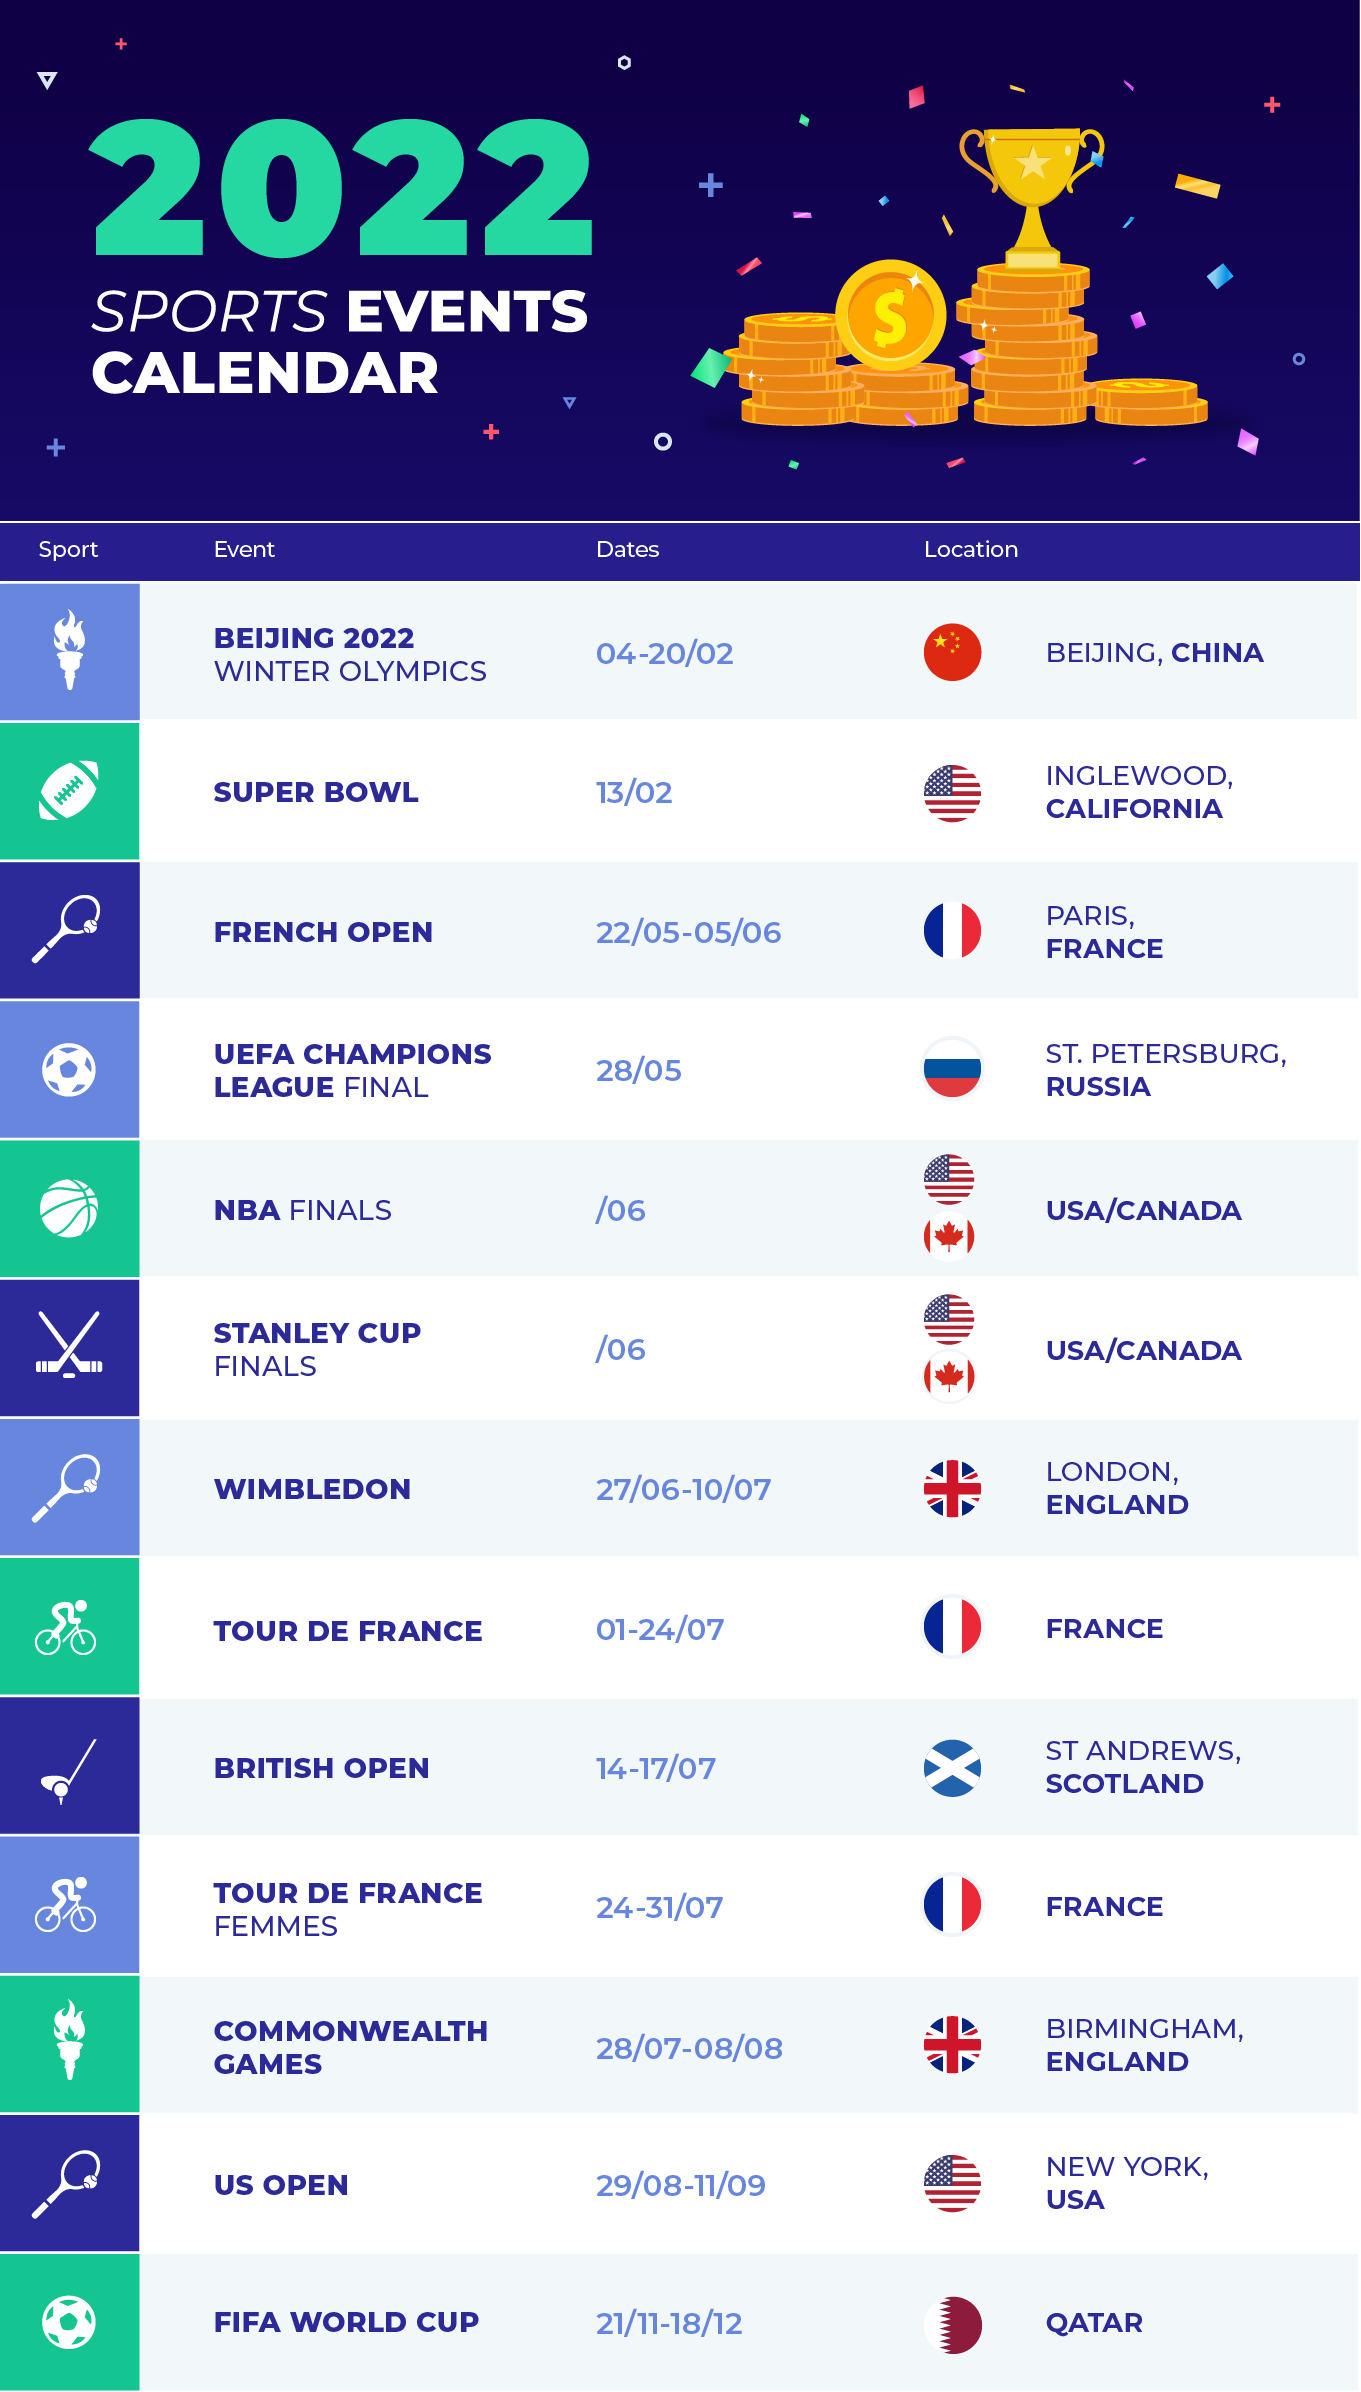The width and height of the screenshot is (1361, 2392).
Task: Click the Russia flag beside St. Petersburg
Action: click(952, 1069)
